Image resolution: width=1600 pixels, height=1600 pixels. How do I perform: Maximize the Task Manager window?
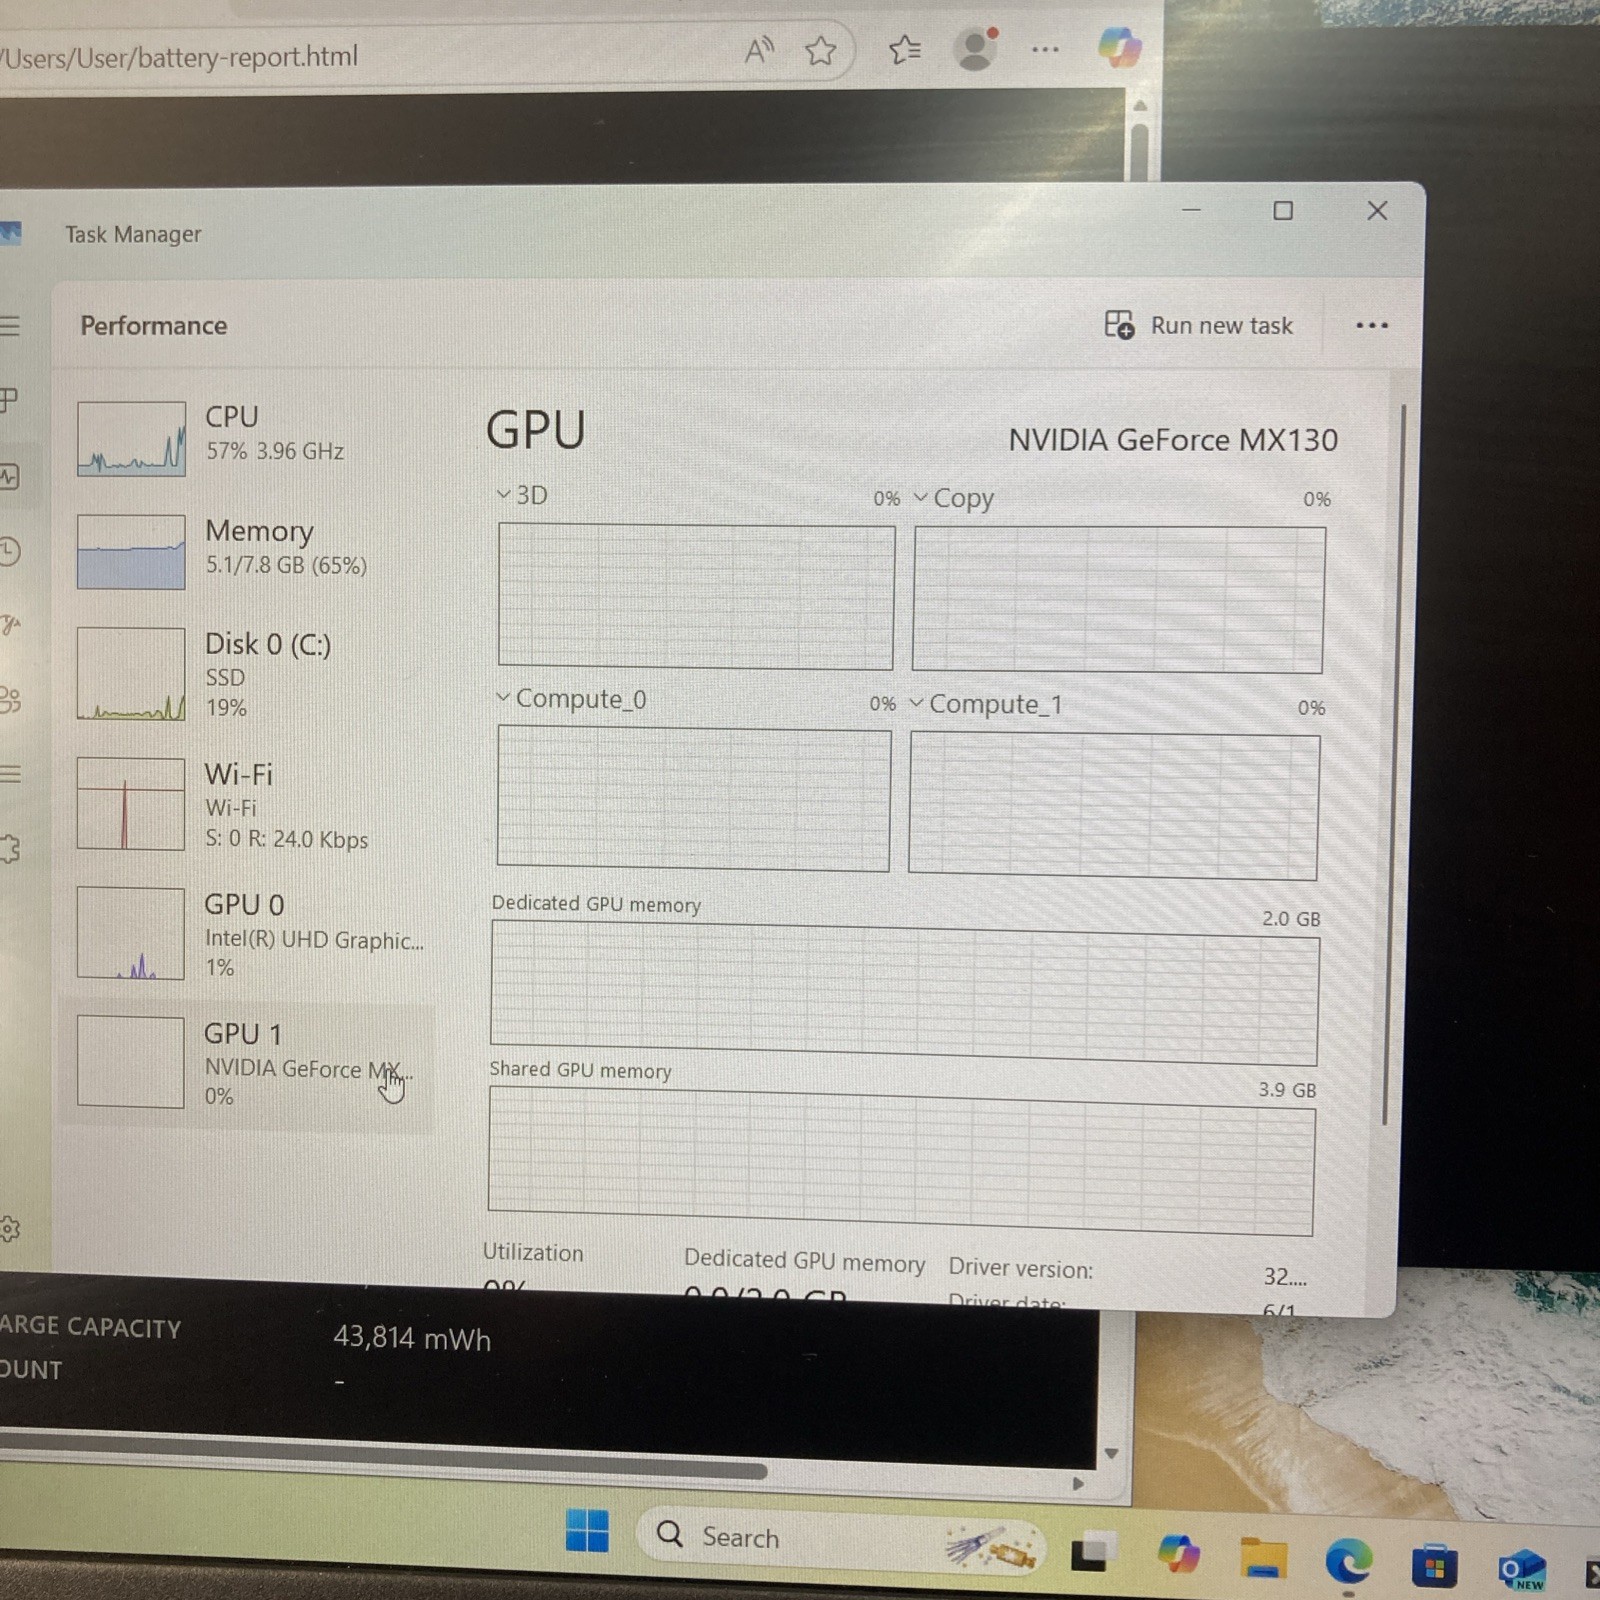click(1283, 210)
